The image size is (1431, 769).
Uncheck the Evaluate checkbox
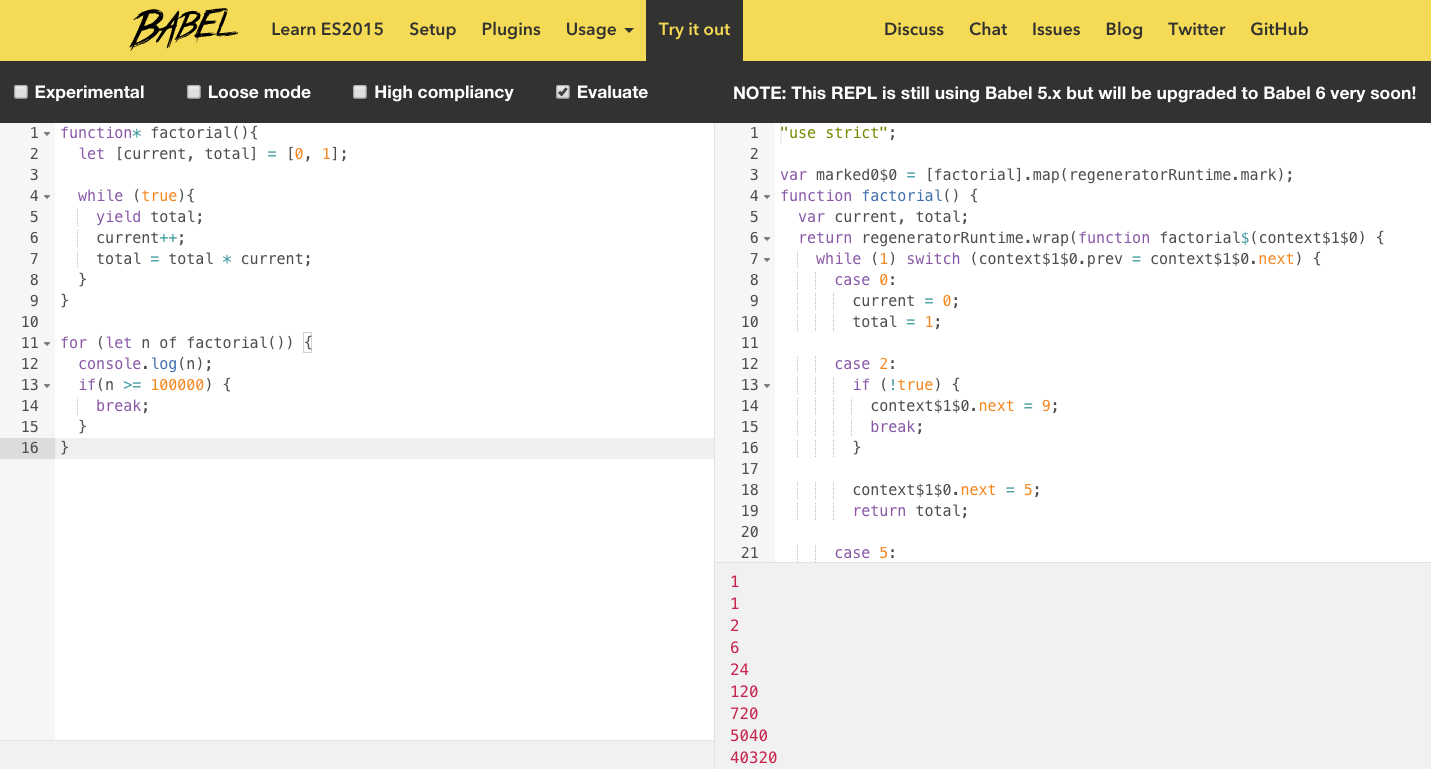click(x=563, y=92)
